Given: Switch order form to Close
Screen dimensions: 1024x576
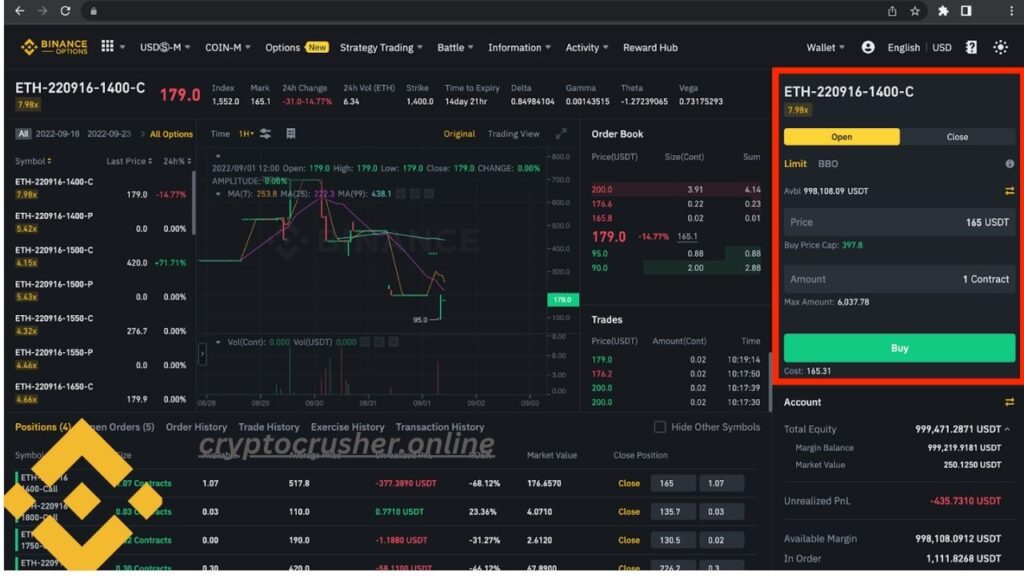Looking at the screenshot, I should click(957, 136).
